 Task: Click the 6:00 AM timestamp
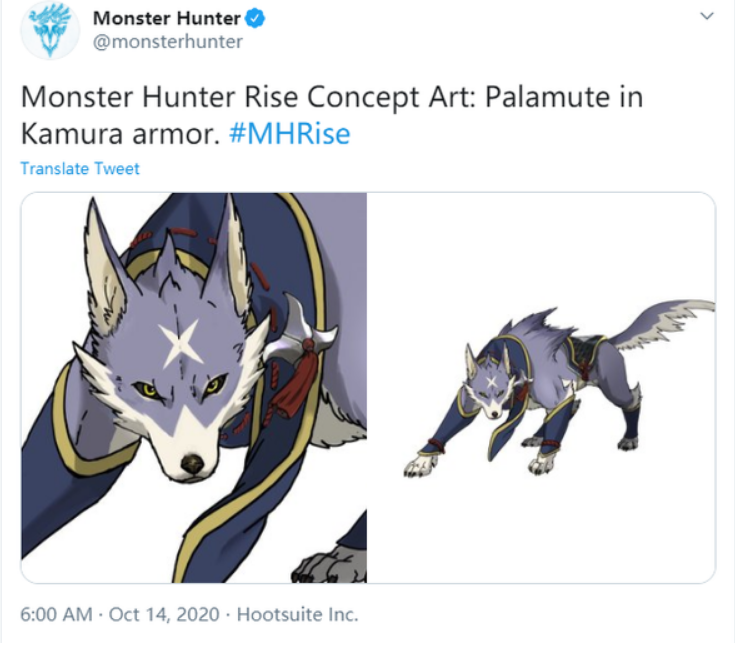56,615
